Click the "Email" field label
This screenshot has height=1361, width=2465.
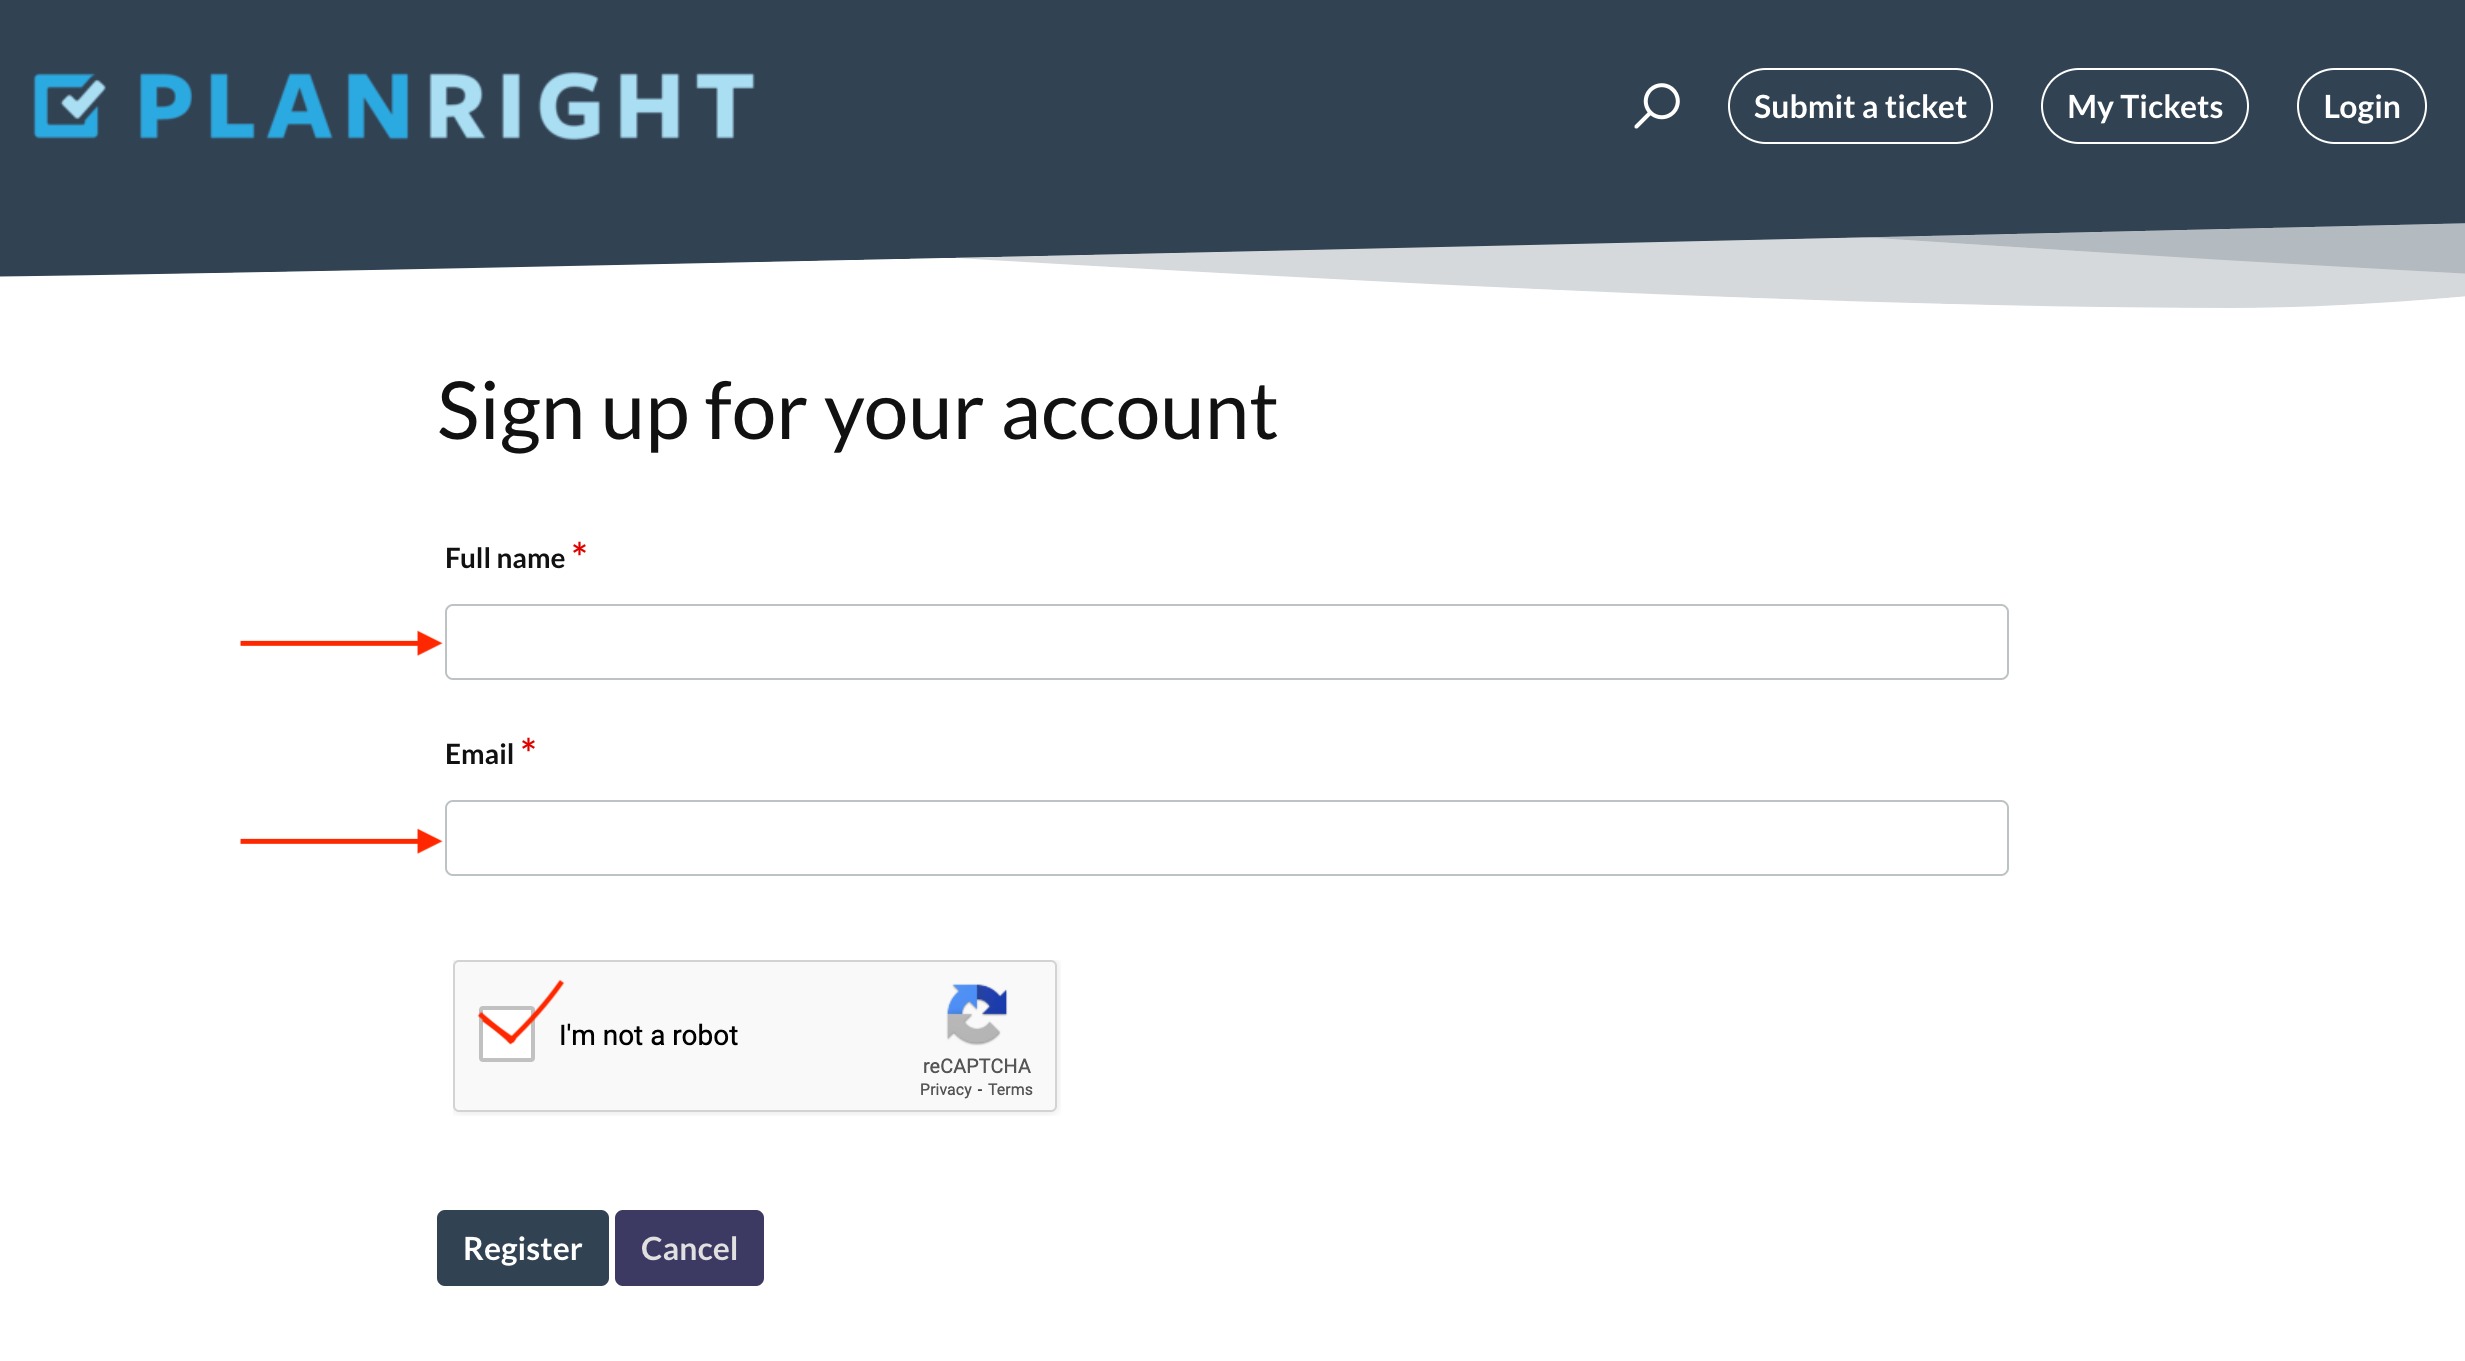pyautogui.click(x=479, y=754)
